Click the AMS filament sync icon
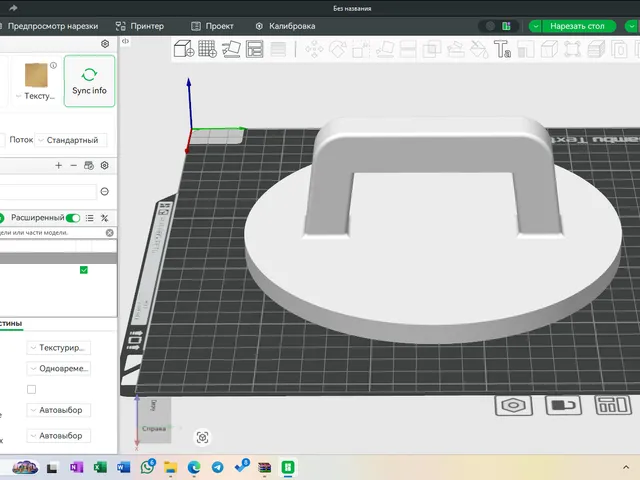 (89, 165)
